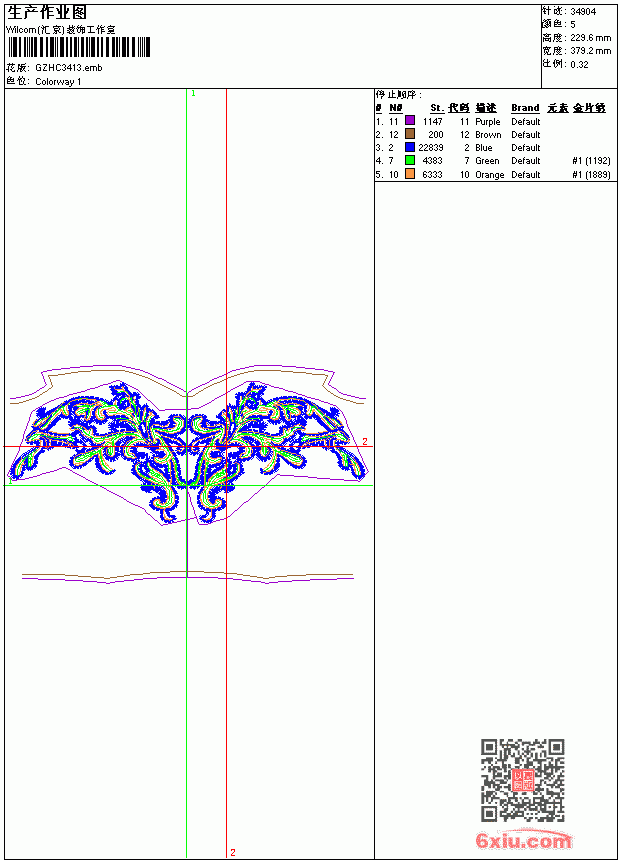Select the GZHC3413.emb file name text
Image resolution: width=620 pixels, height=860 pixels.
69,68
